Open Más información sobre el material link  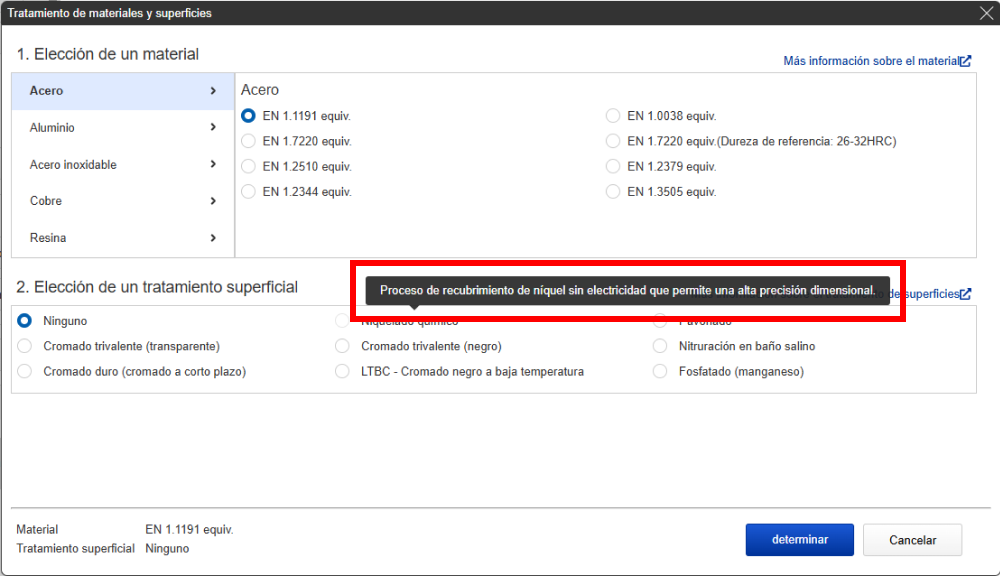(870, 61)
